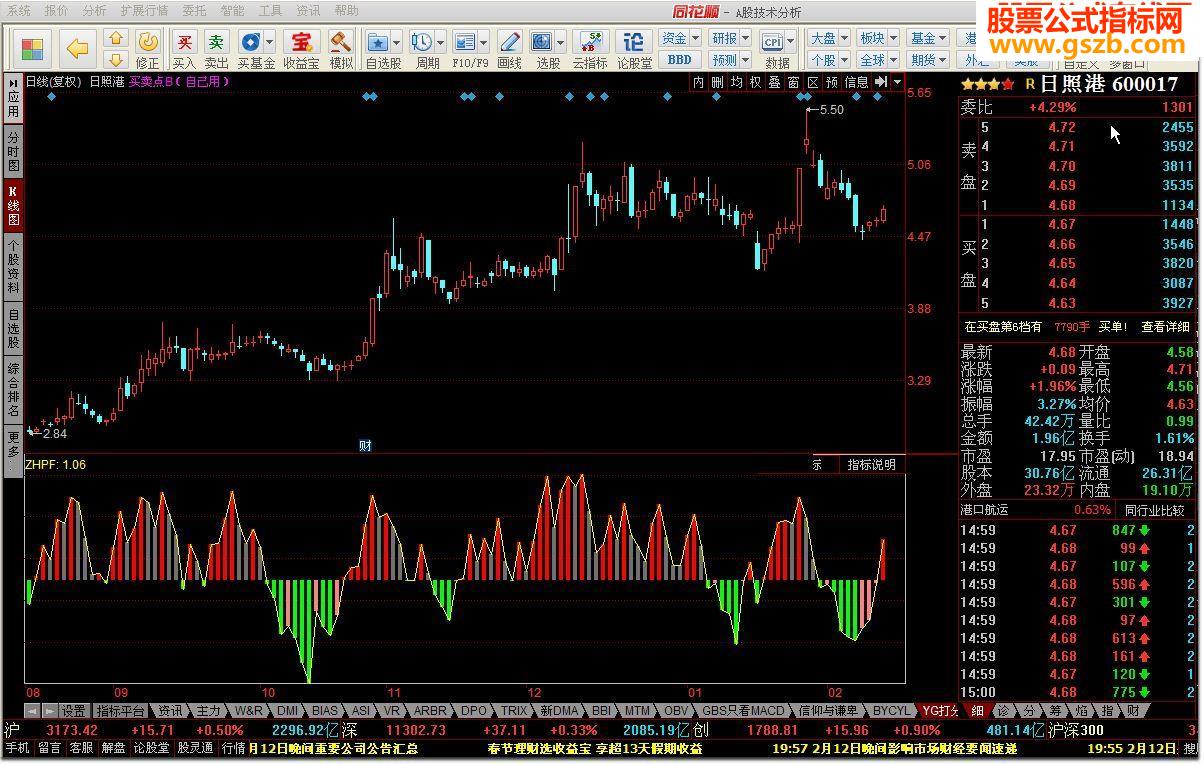
Task: Toggle the 删 chart option
Action: coord(717,82)
